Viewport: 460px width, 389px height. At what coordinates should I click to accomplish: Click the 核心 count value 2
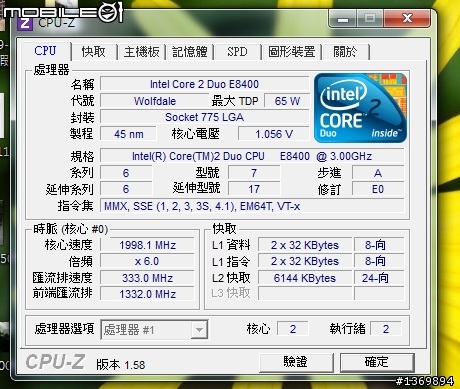pyautogui.click(x=293, y=329)
